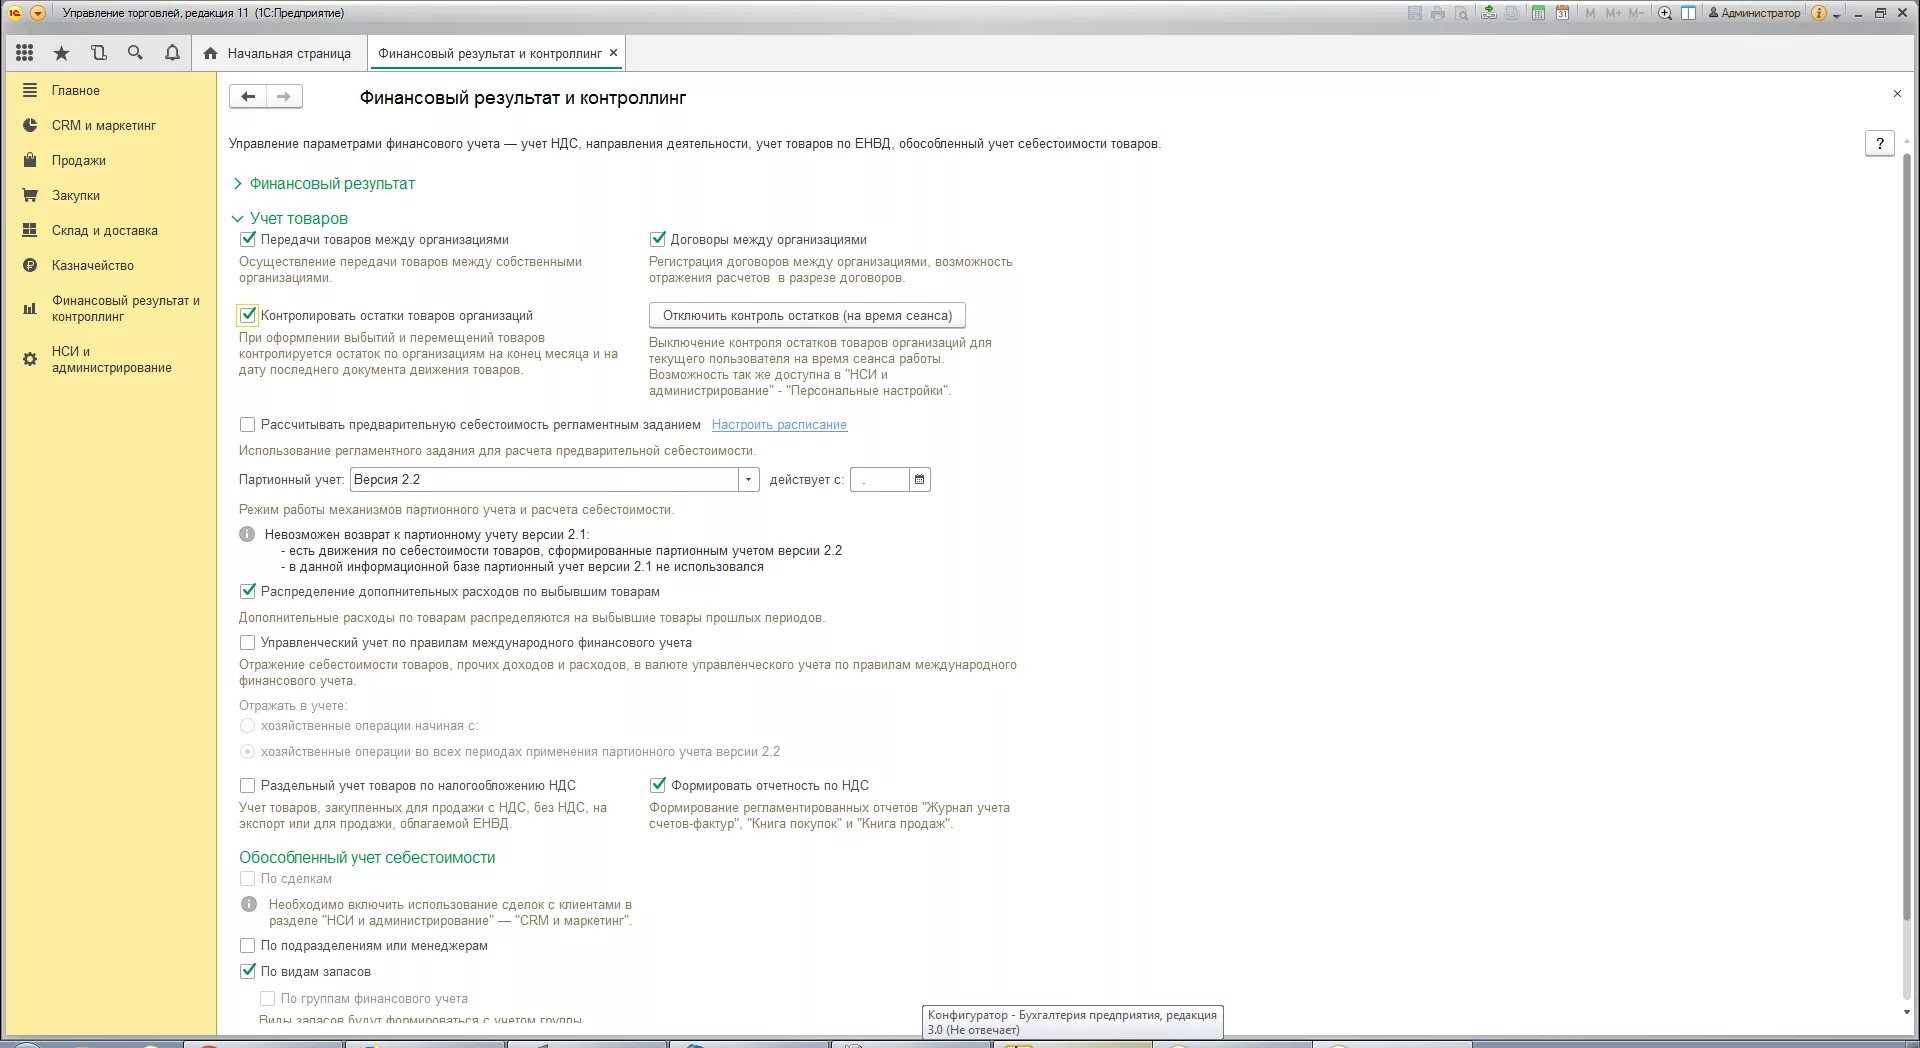Open the sections menu grid icon
1920x1048 pixels.
point(25,53)
